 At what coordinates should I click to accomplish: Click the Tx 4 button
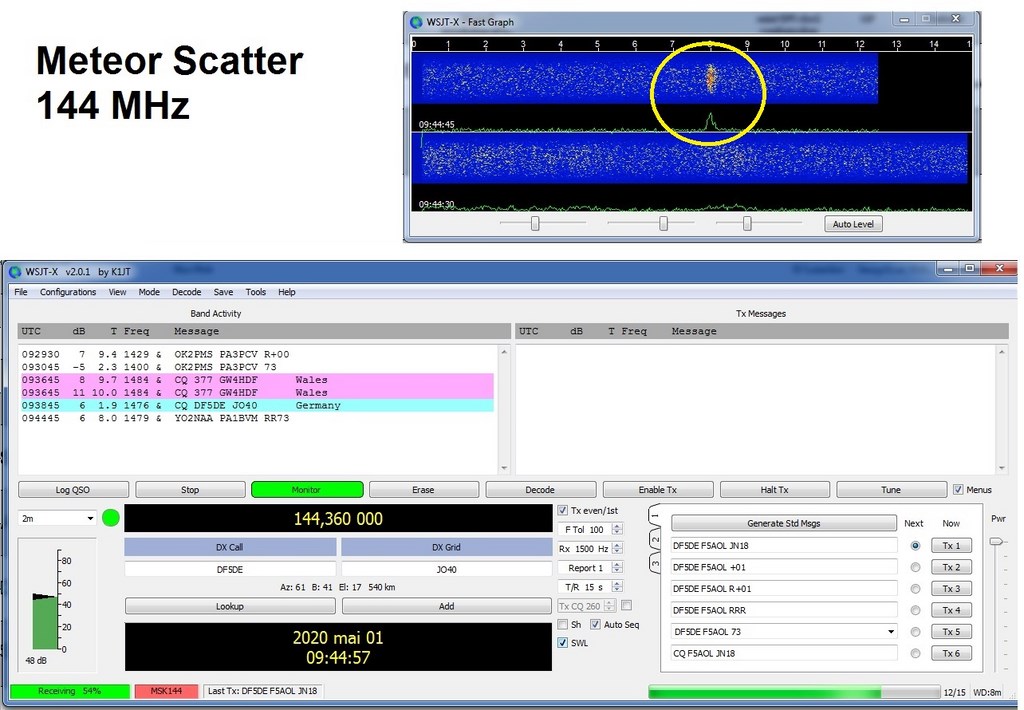[951, 610]
